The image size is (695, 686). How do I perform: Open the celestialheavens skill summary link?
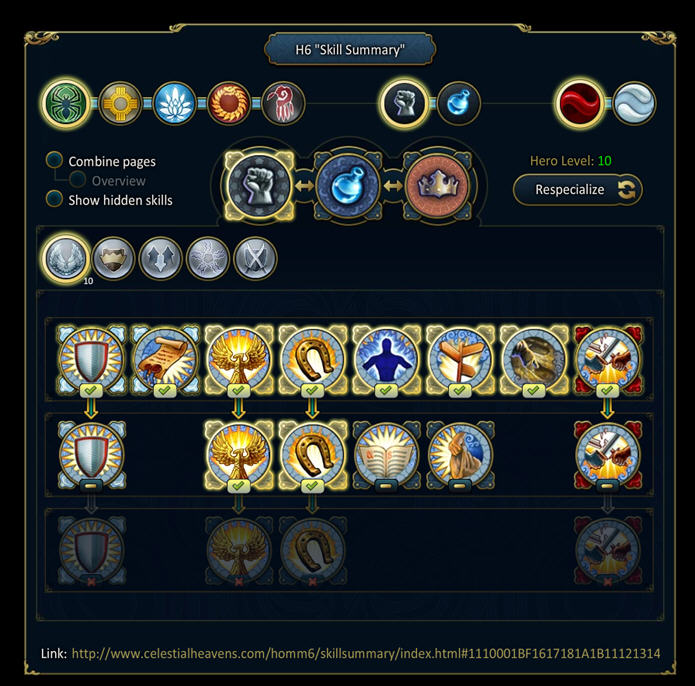(x=366, y=654)
